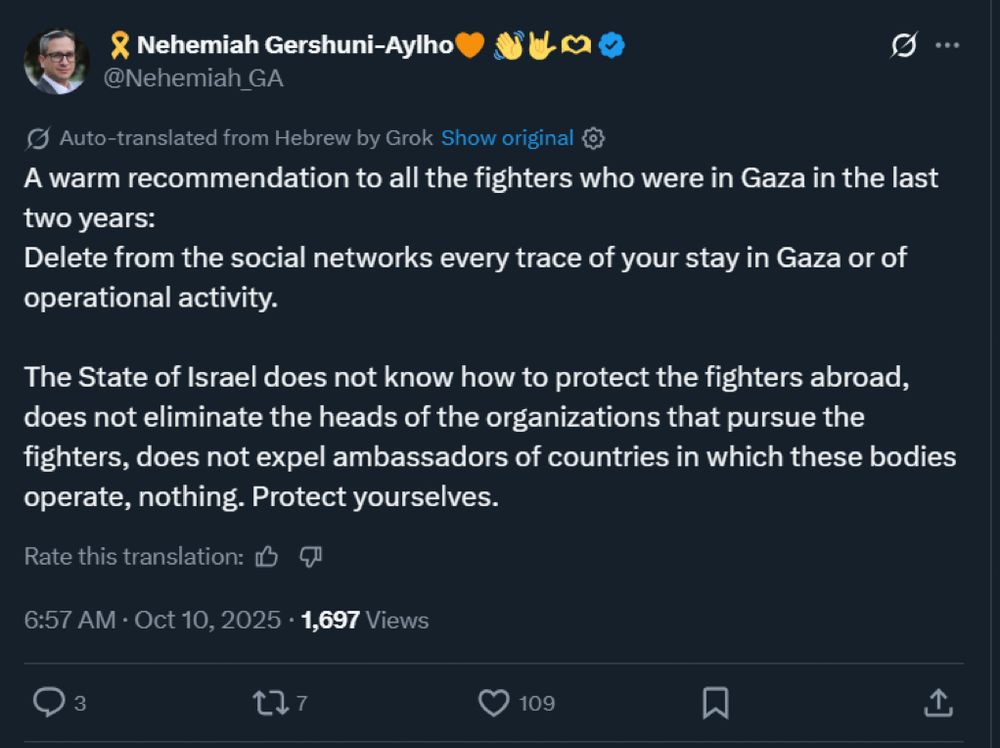Open the translation settings gear
This screenshot has height=748, width=1000.
[x=593, y=138]
